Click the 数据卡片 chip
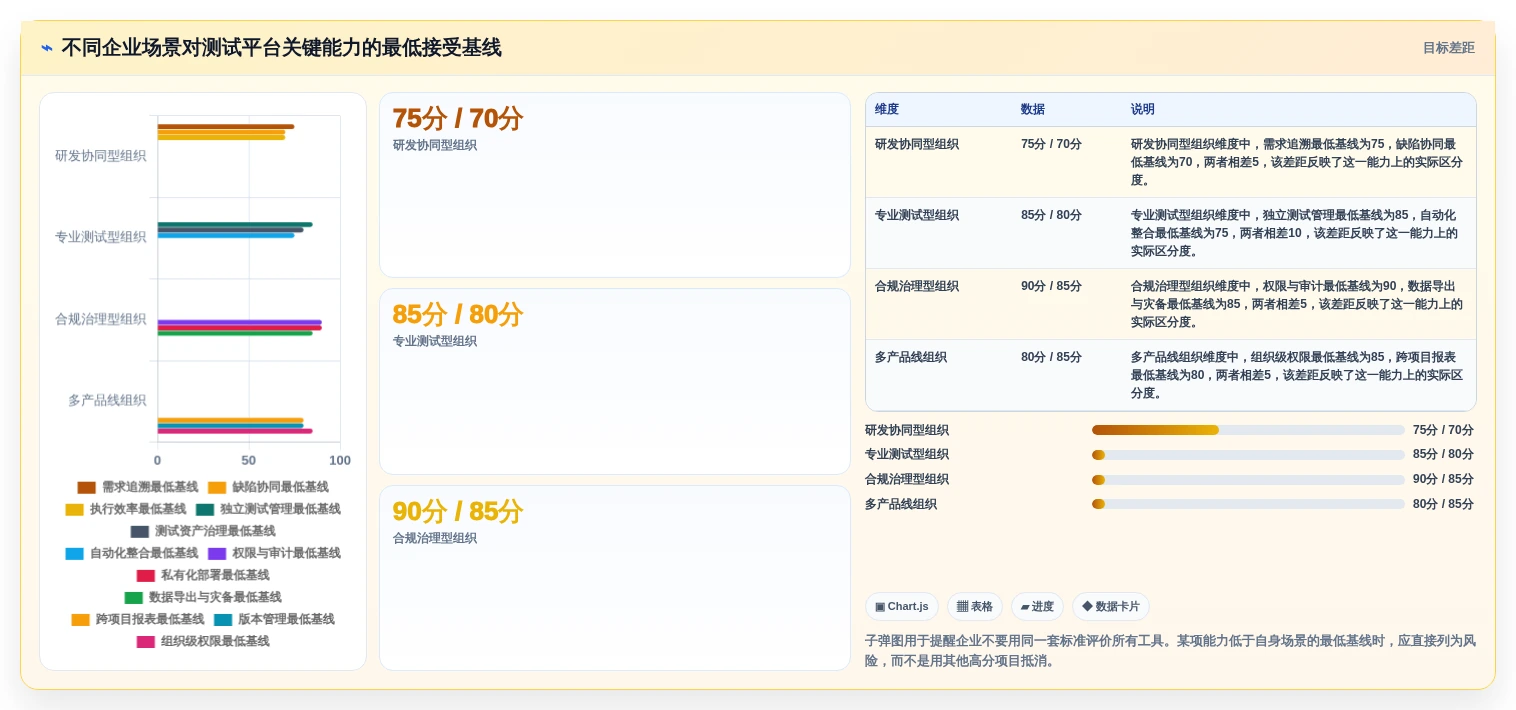The width and height of the screenshot is (1516, 710). pos(1111,607)
